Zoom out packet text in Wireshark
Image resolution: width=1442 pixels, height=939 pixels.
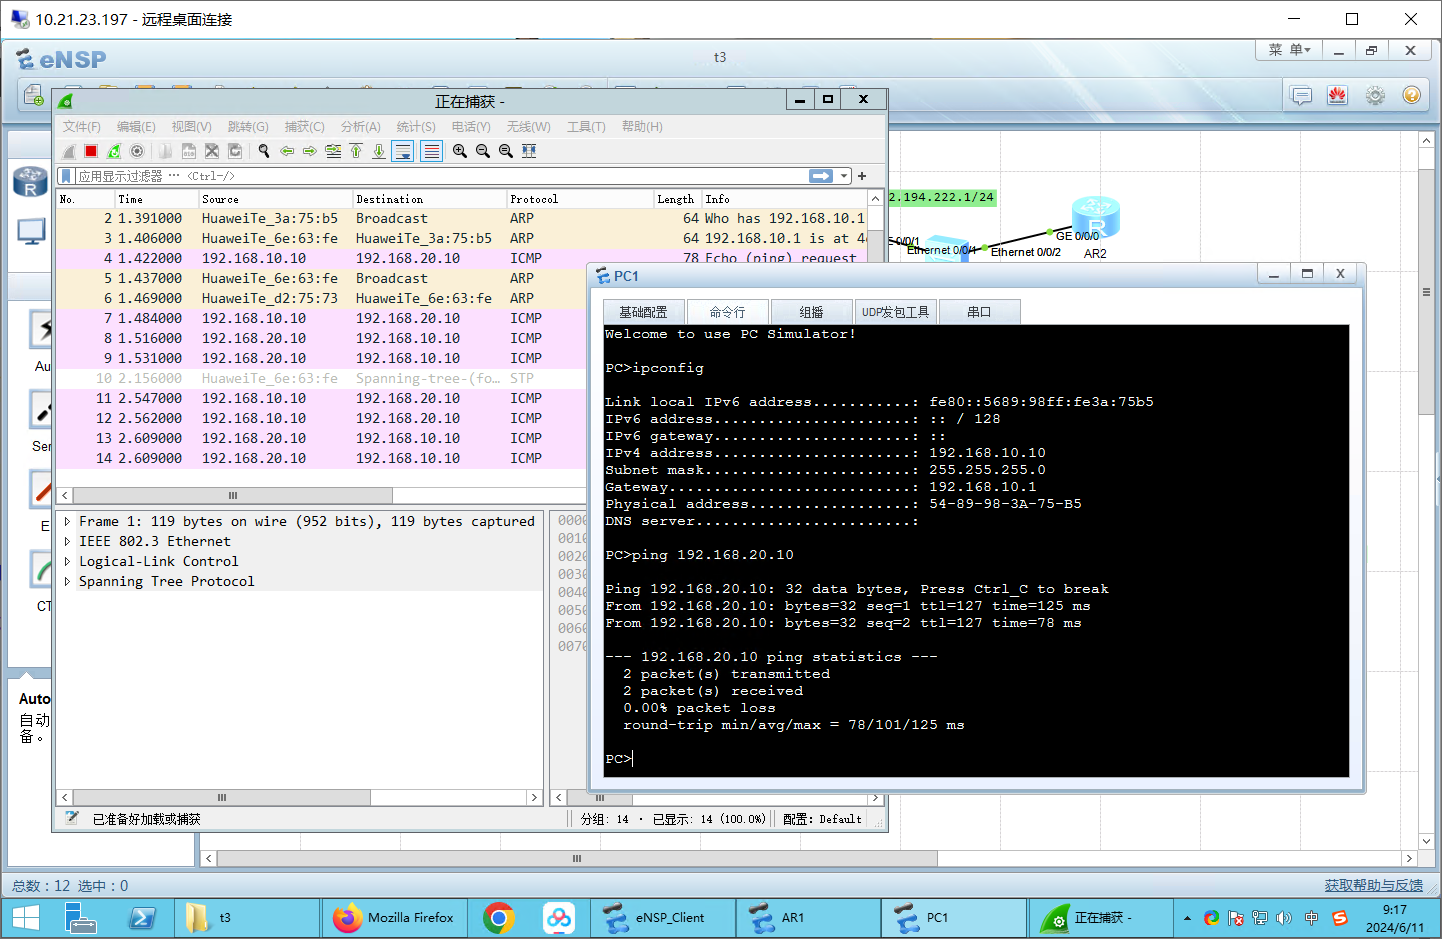(x=483, y=151)
